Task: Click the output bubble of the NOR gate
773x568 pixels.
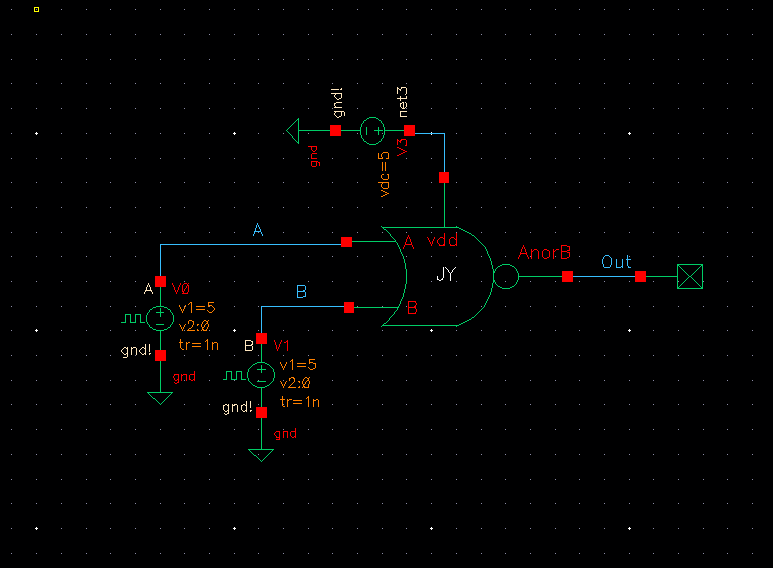Action: tap(506, 277)
